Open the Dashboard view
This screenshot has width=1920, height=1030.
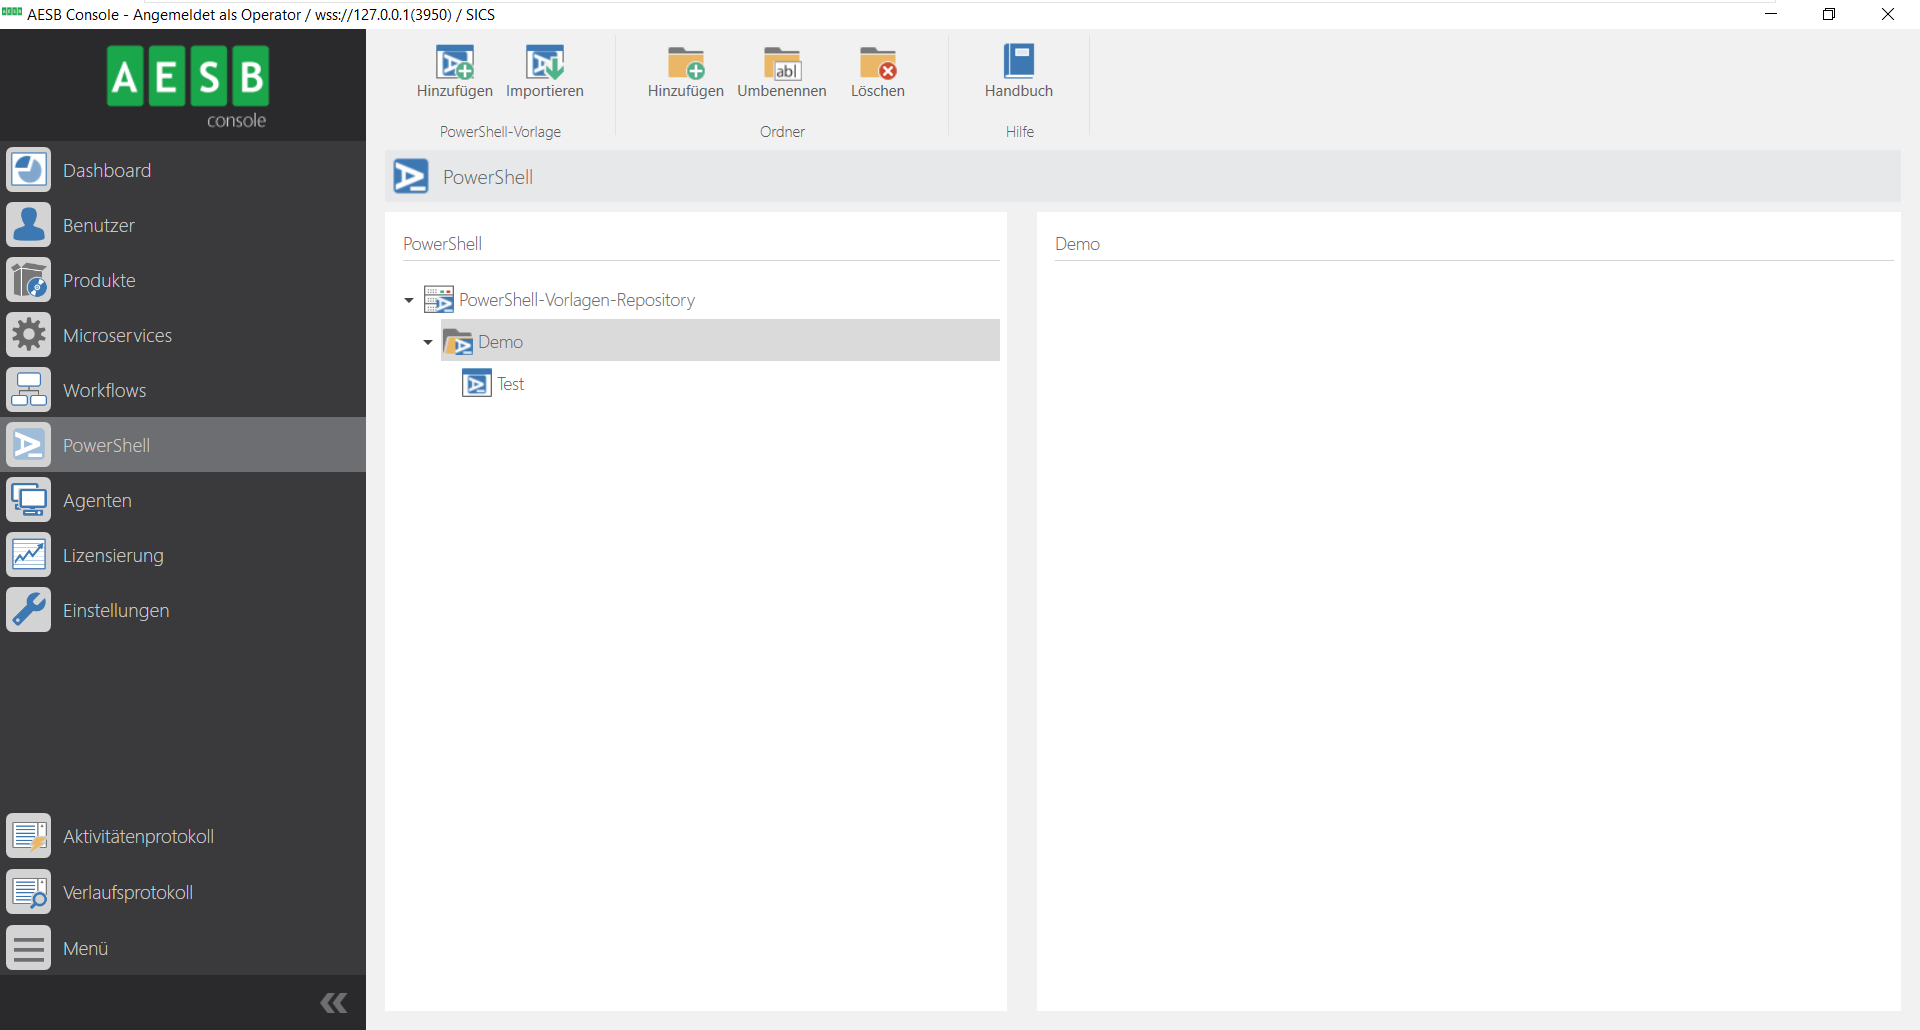coord(107,169)
